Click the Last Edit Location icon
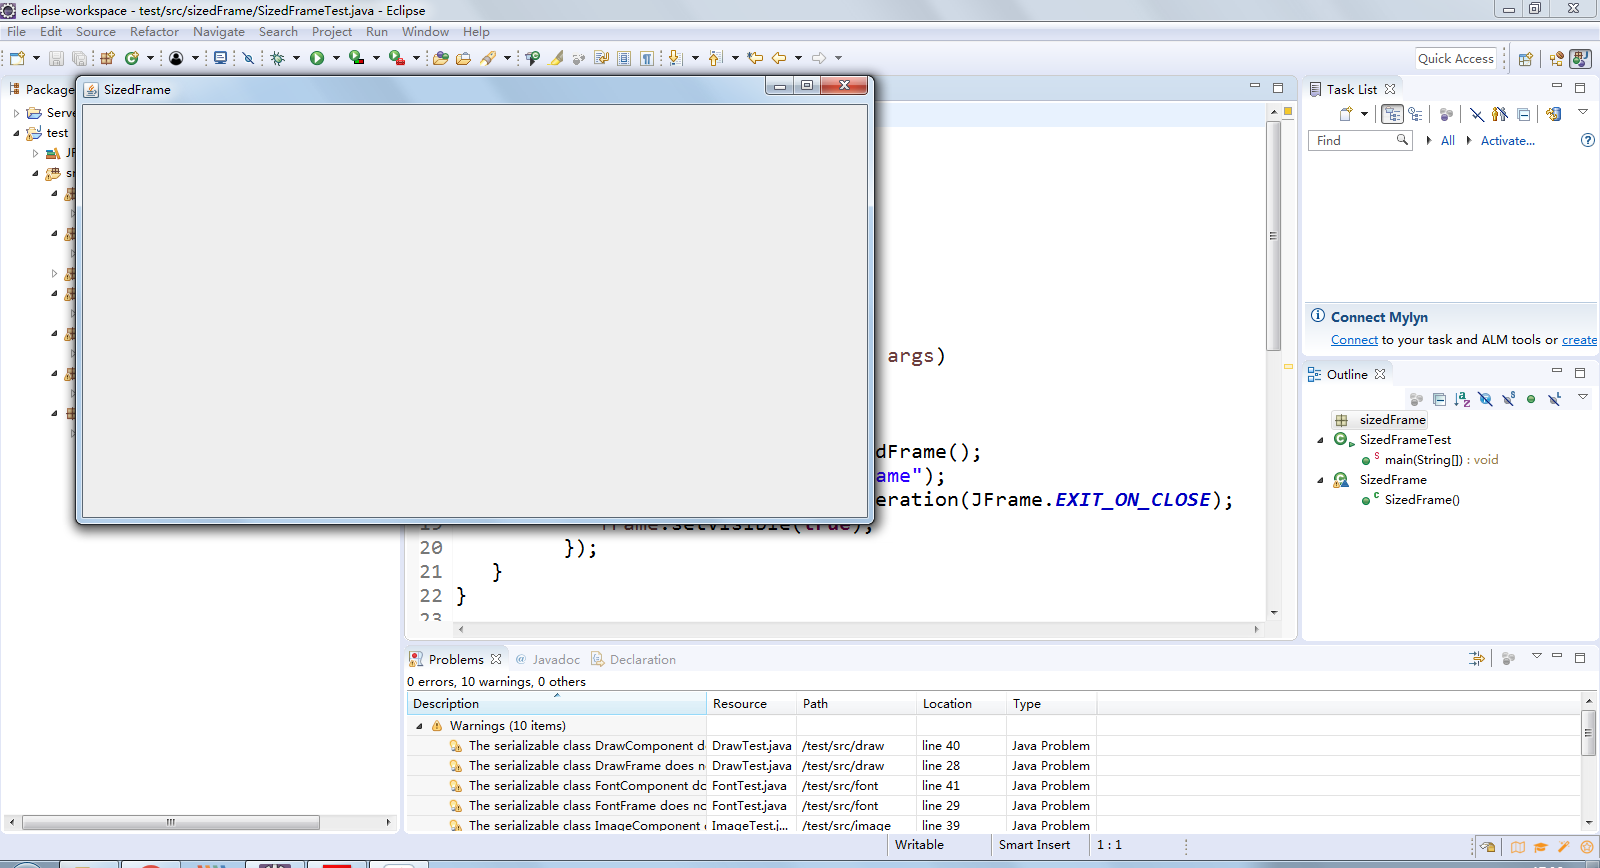 (755, 58)
